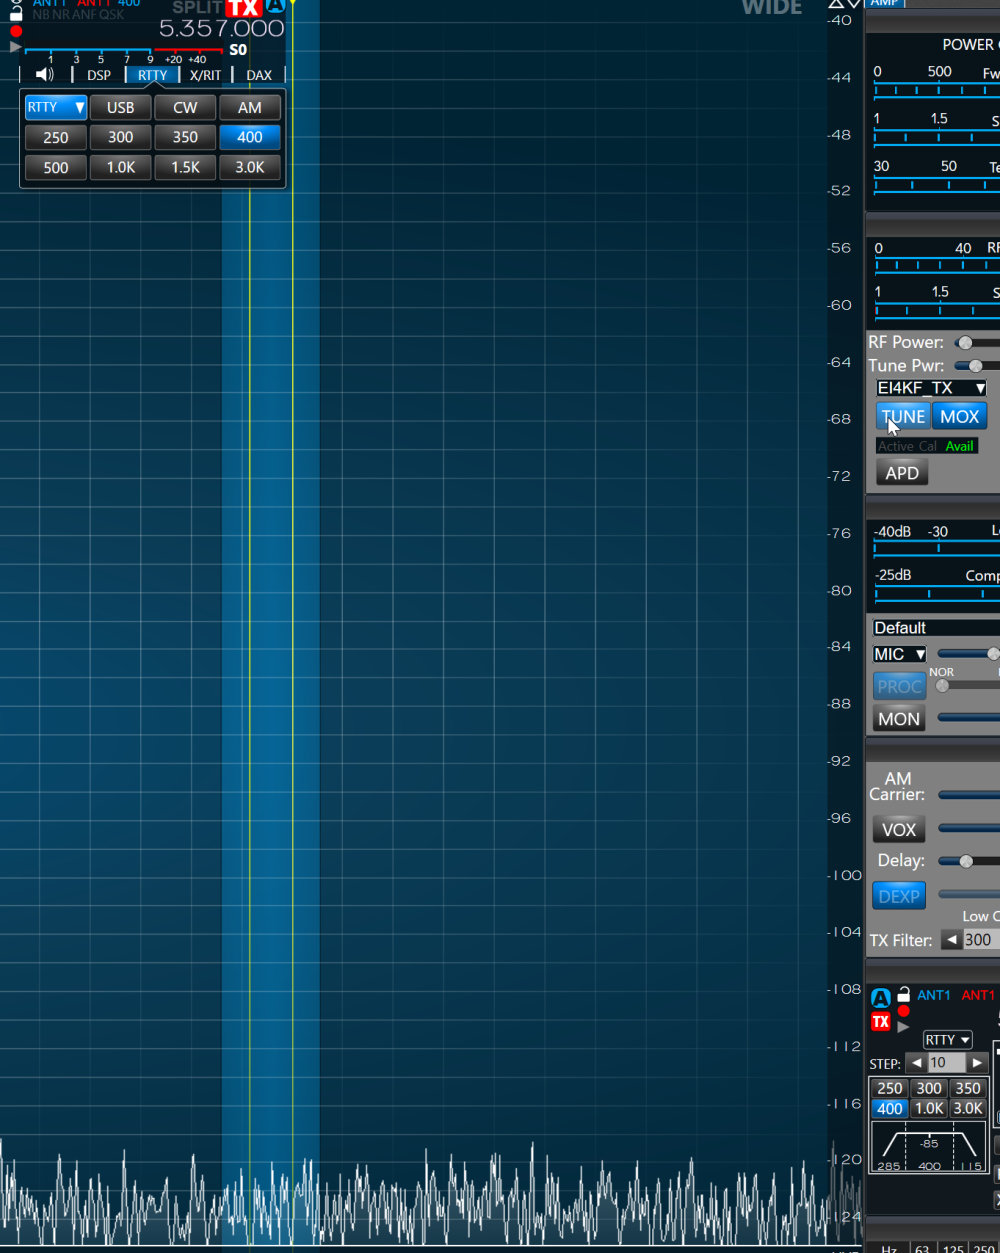Screen dimensions: 1000x1253
Task: Choose 3.0K filter in the right panel
Action: point(968,1108)
